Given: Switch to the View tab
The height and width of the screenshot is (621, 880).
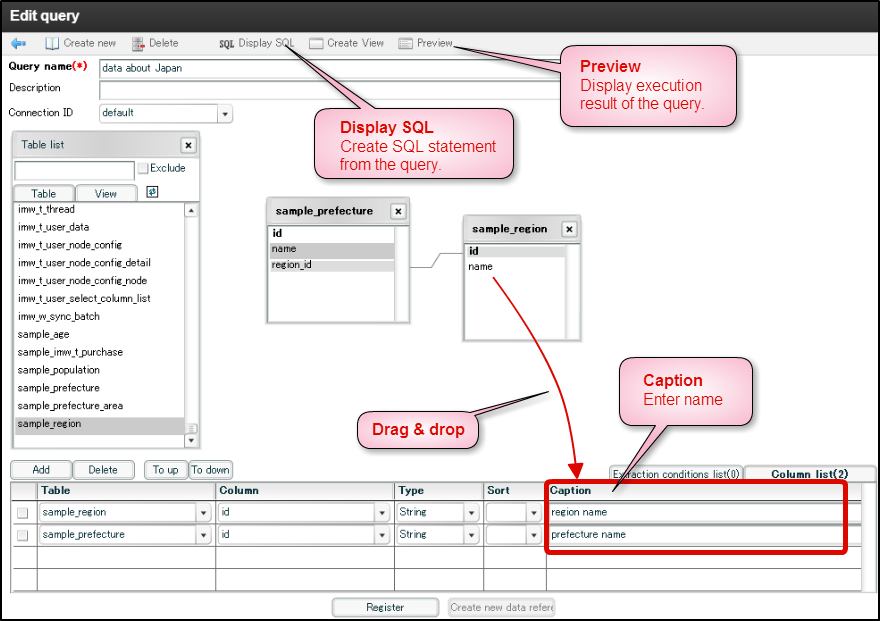Looking at the screenshot, I should [x=106, y=192].
